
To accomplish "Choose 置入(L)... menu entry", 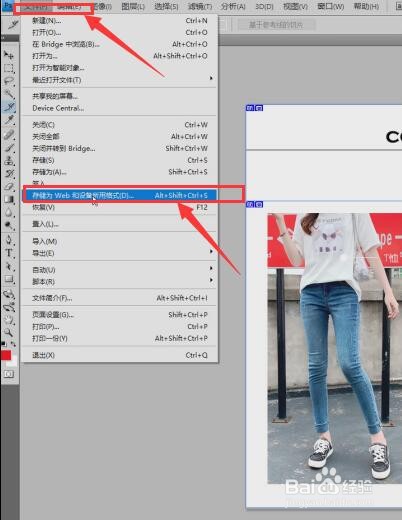I will (x=119, y=224).
